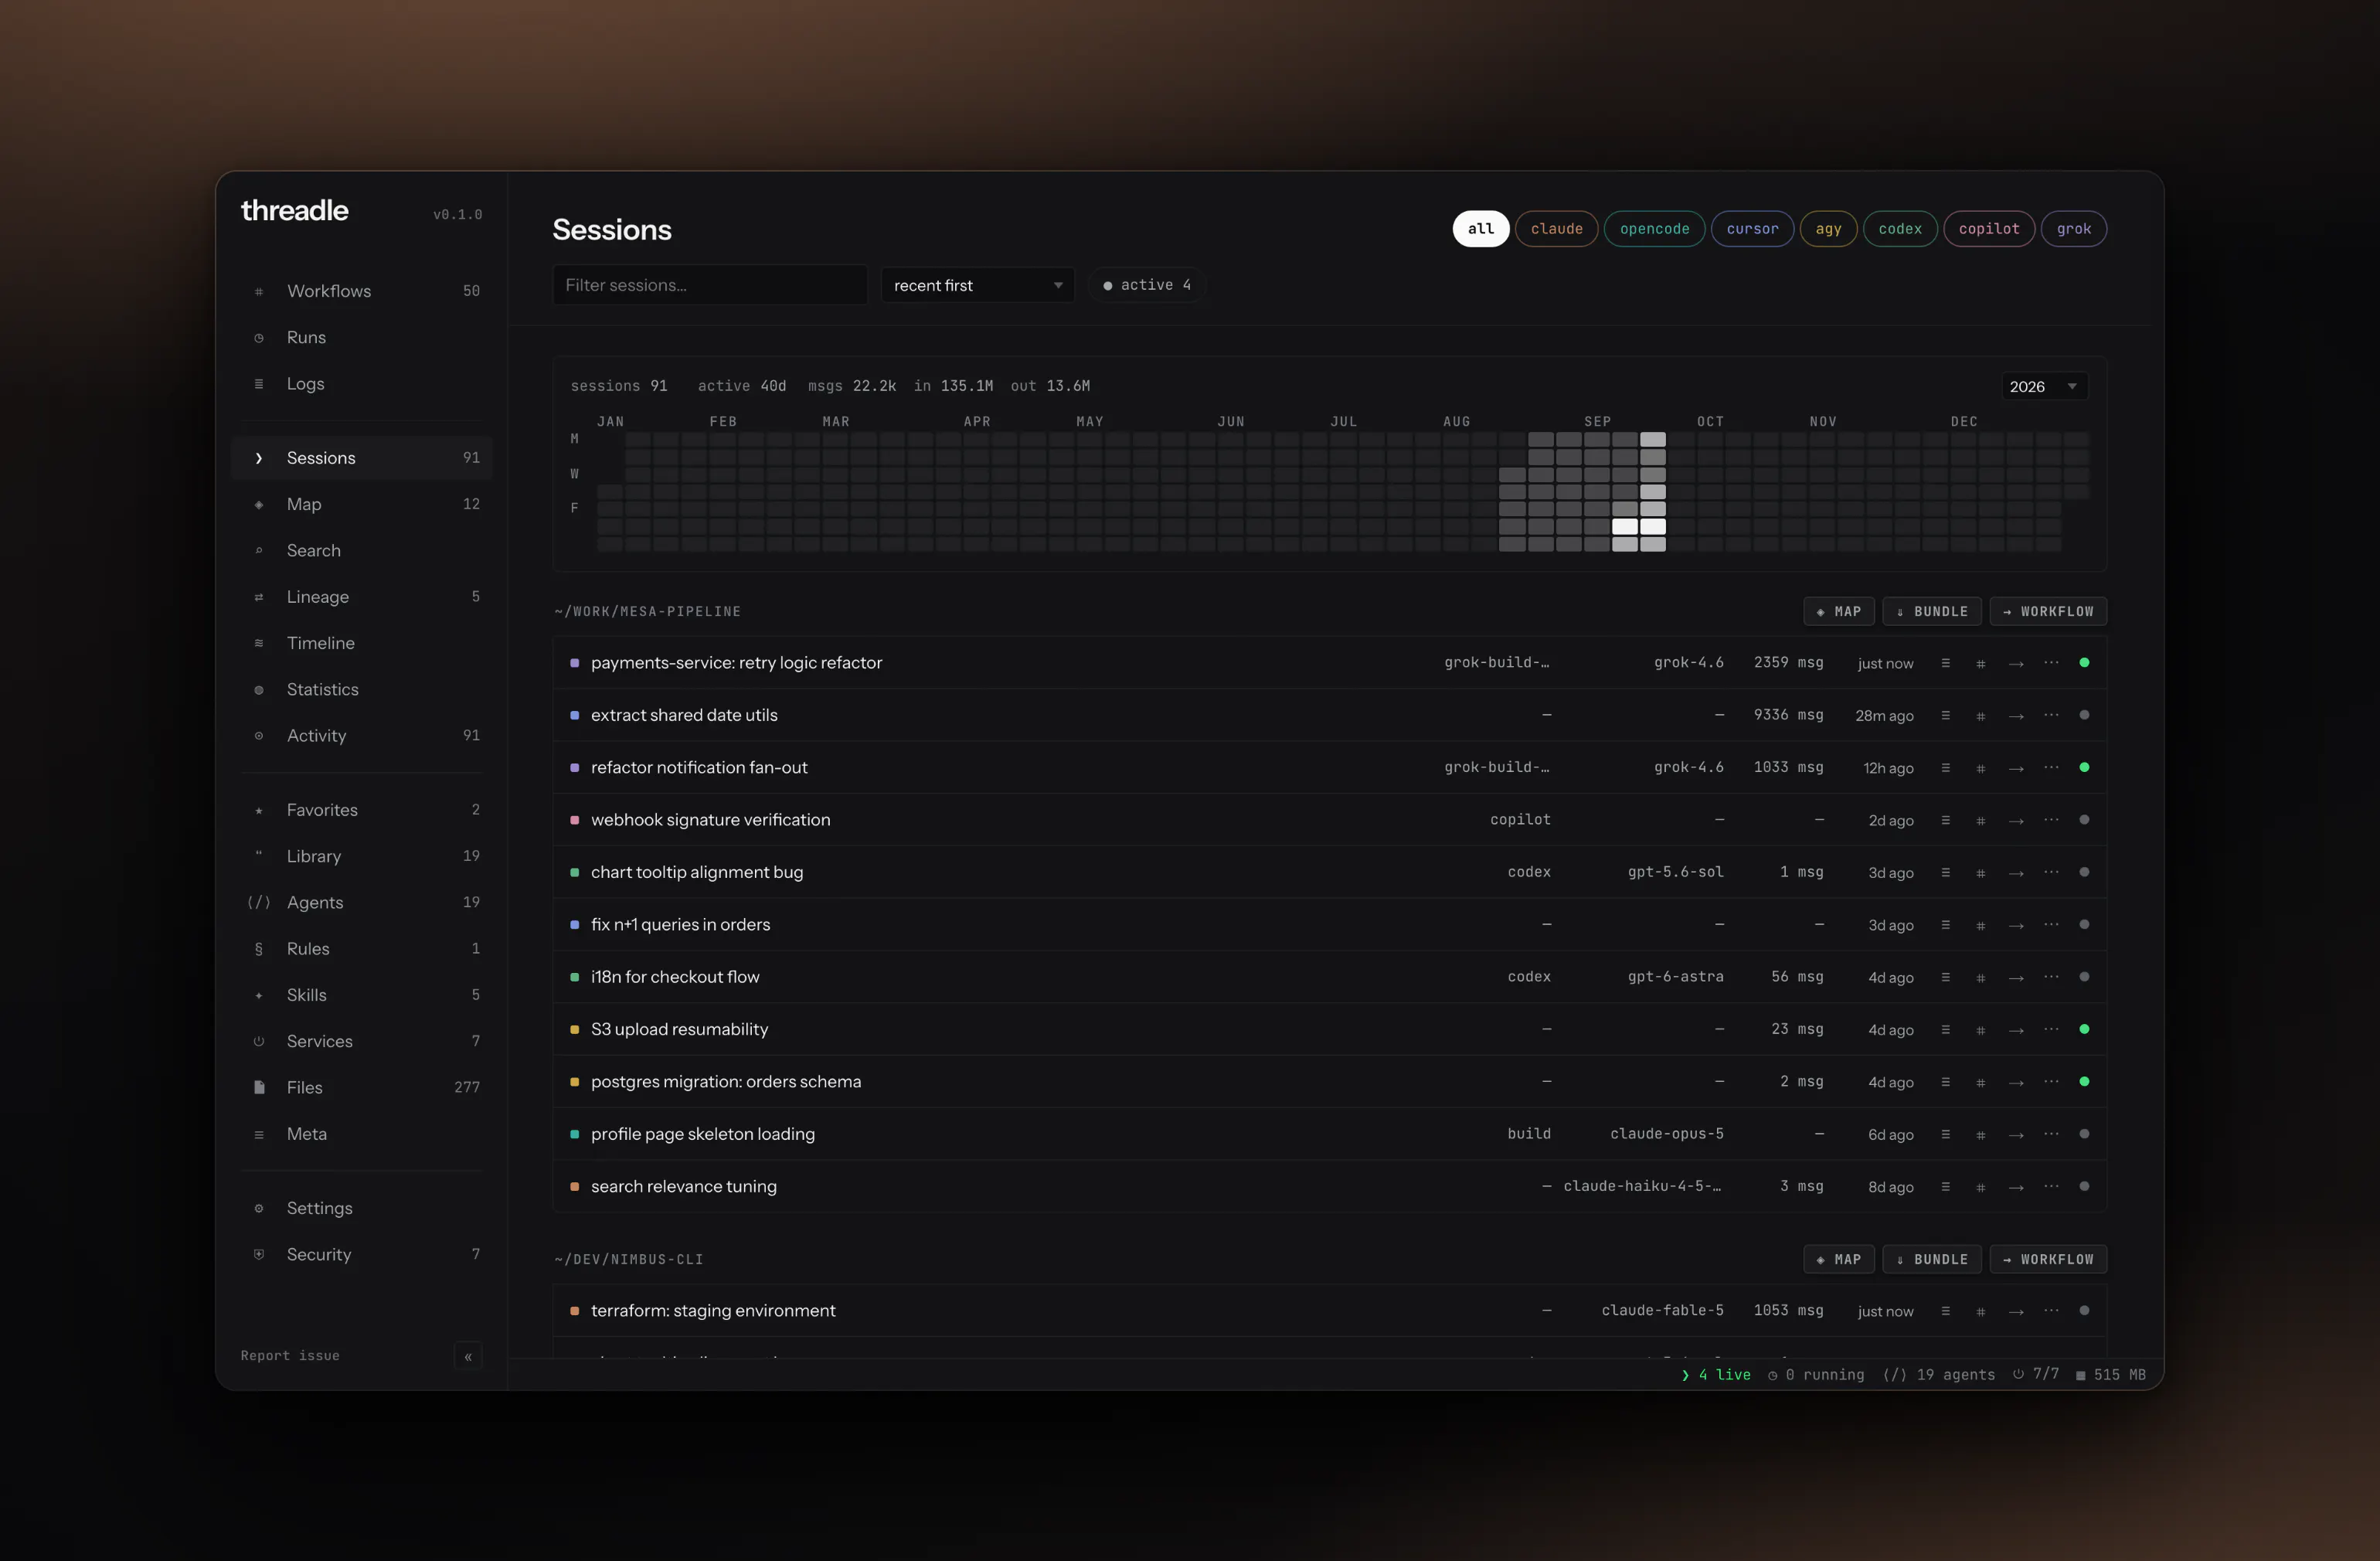Image resolution: width=2380 pixels, height=1561 pixels.
Task: Open Logs in the sidebar
Action: click(361, 384)
